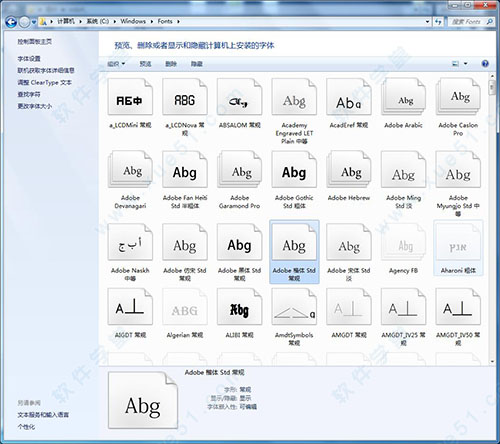The width and height of the screenshot is (500, 444).
Task: Open 字体设置 link in sidebar
Action: pyautogui.click(x=29, y=59)
